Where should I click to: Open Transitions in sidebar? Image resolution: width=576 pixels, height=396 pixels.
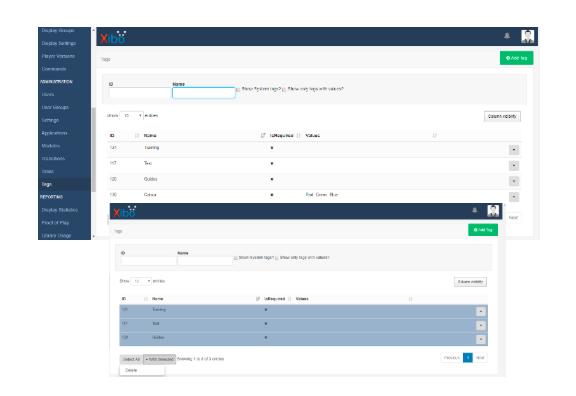(53, 159)
